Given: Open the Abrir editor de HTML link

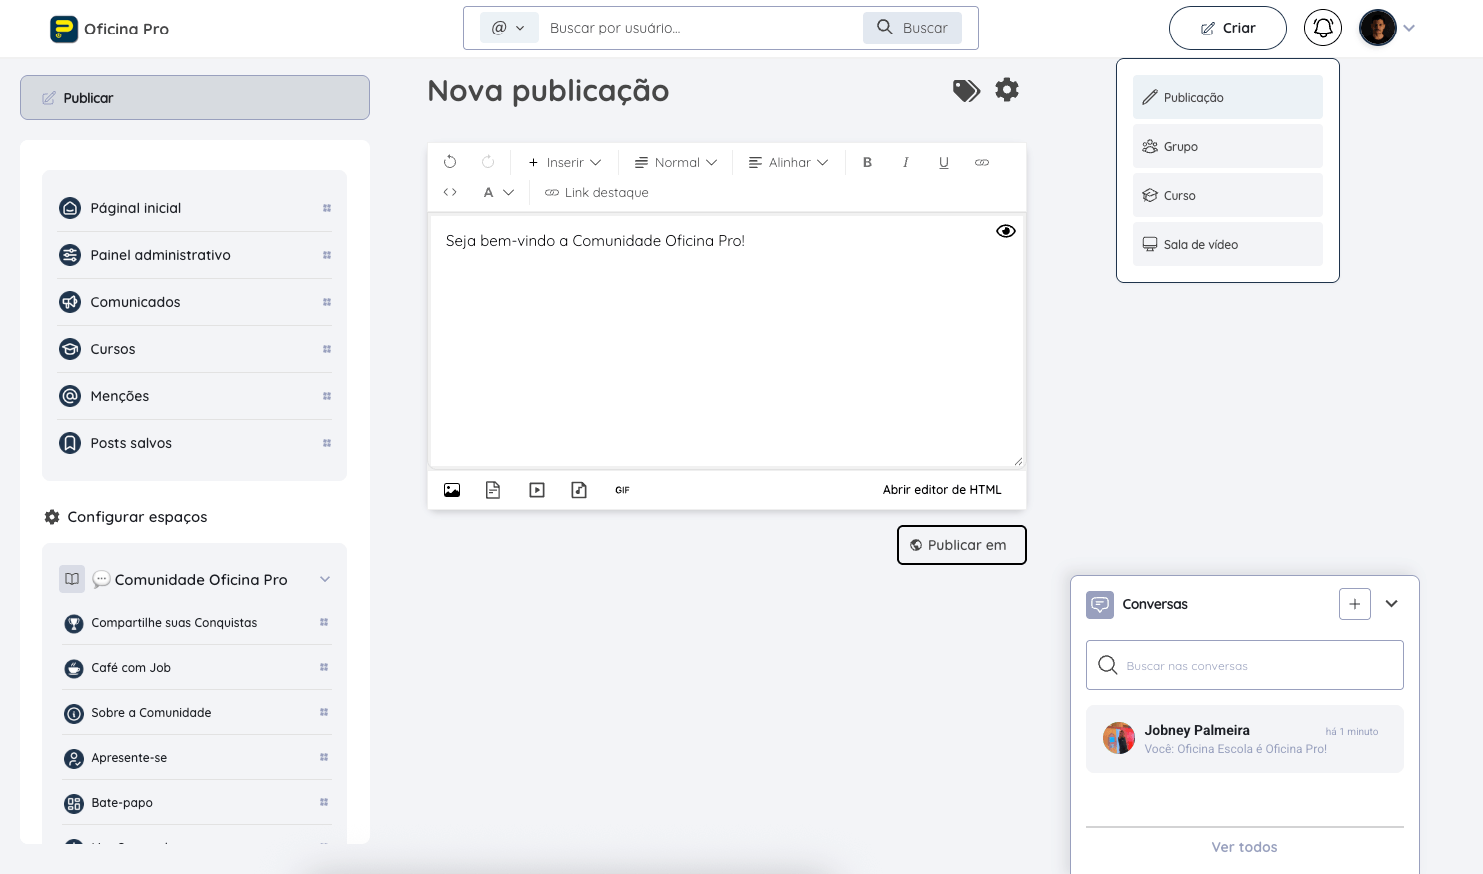Looking at the screenshot, I should [941, 490].
